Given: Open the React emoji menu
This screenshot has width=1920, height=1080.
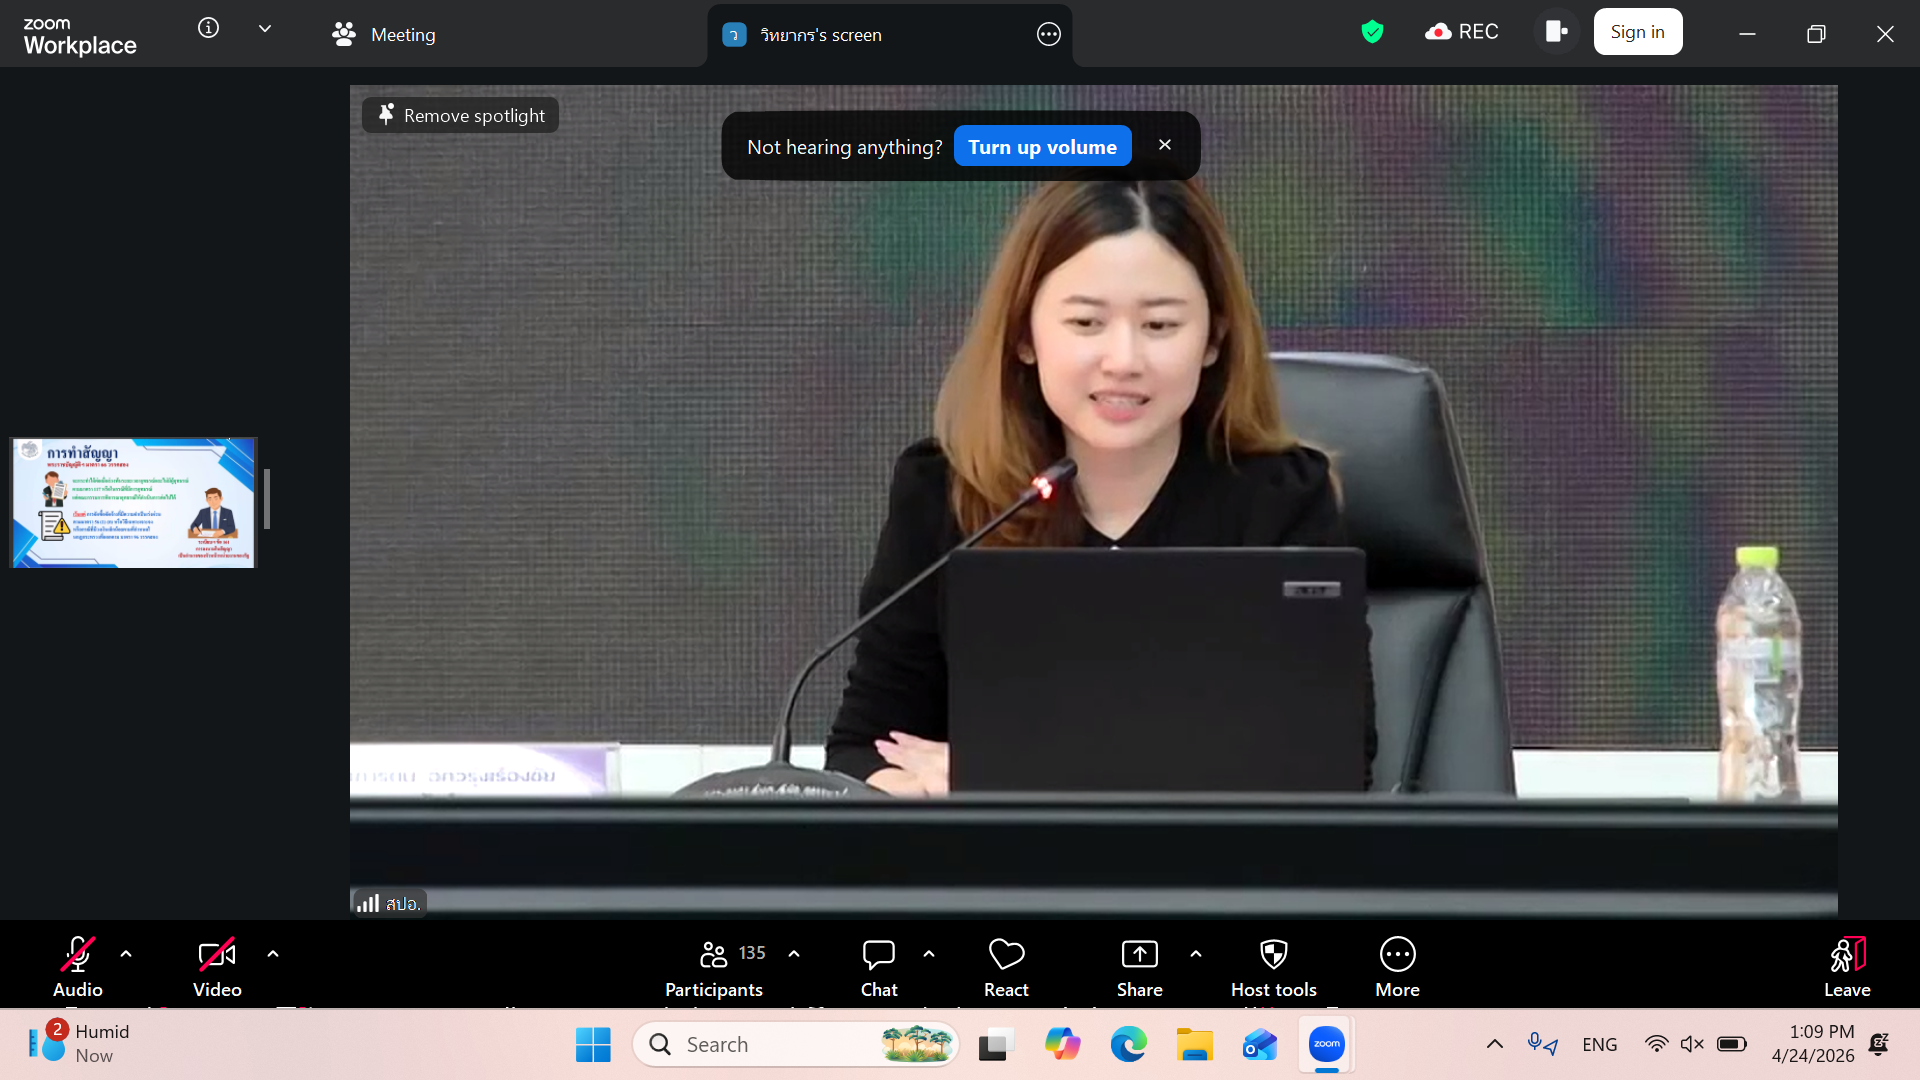Looking at the screenshot, I should [1006, 955].
